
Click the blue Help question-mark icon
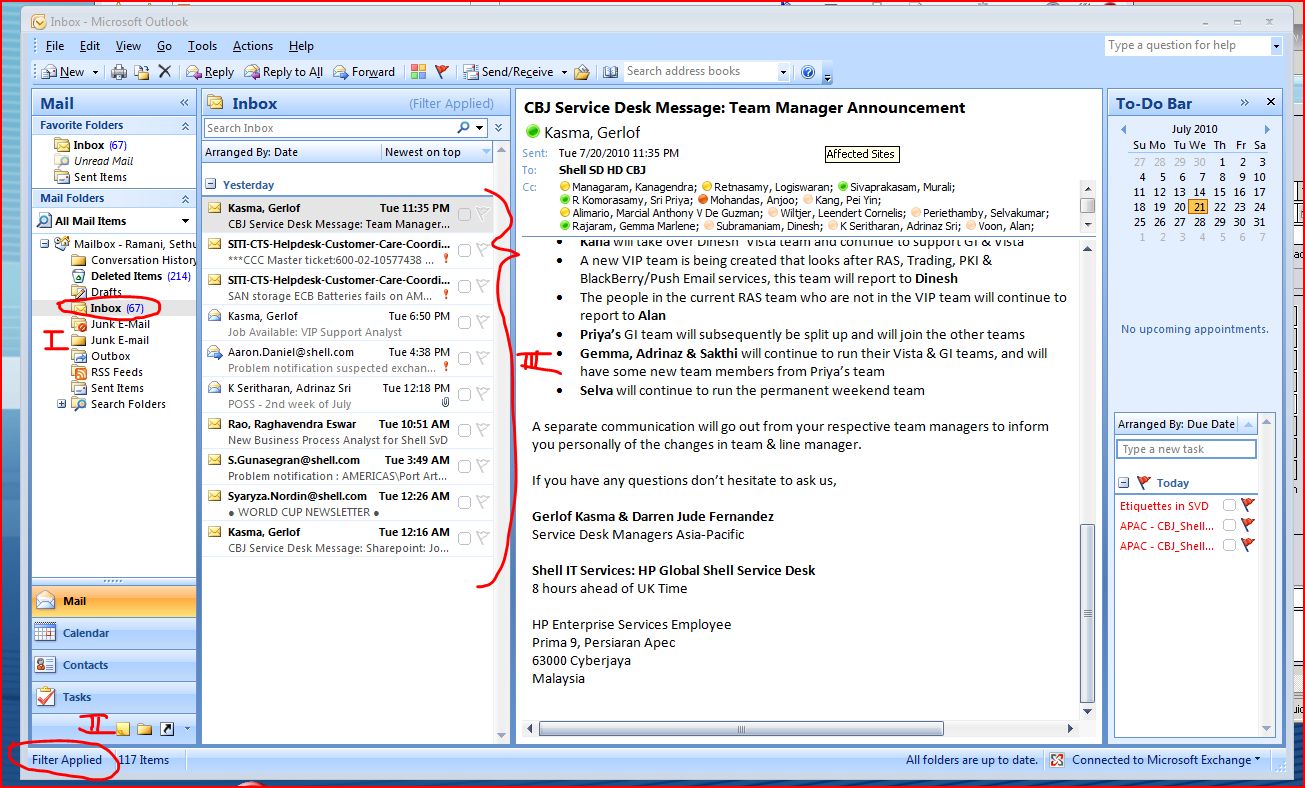pyautogui.click(x=808, y=72)
